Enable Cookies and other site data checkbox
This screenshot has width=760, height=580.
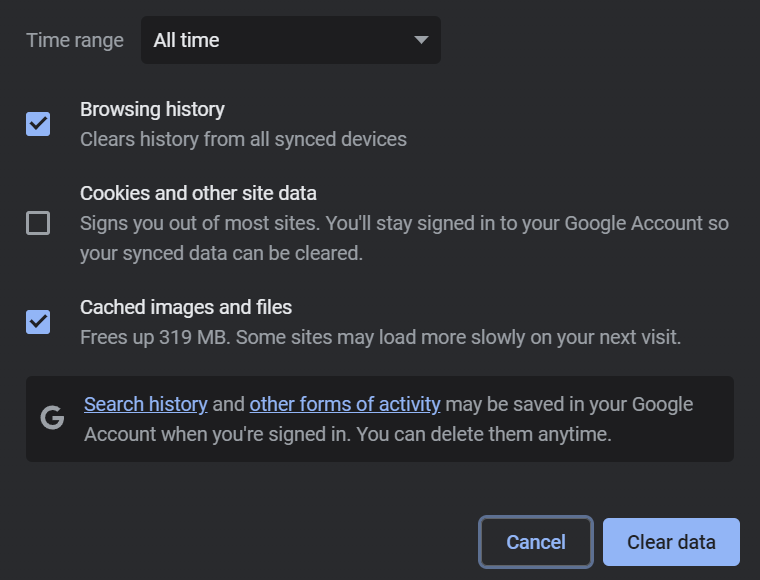click(38, 223)
